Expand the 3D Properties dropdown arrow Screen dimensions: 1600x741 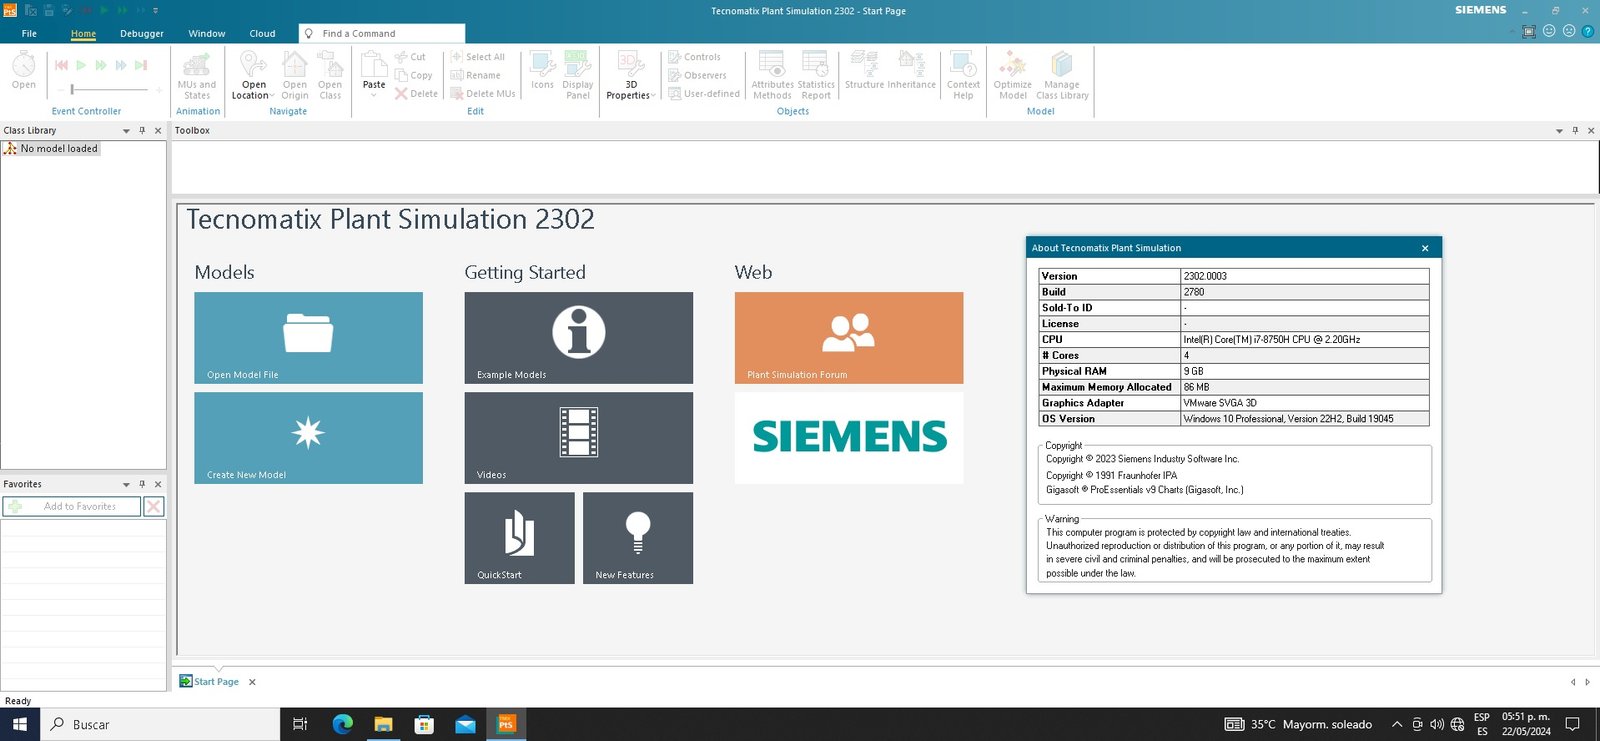(x=653, y=96)
